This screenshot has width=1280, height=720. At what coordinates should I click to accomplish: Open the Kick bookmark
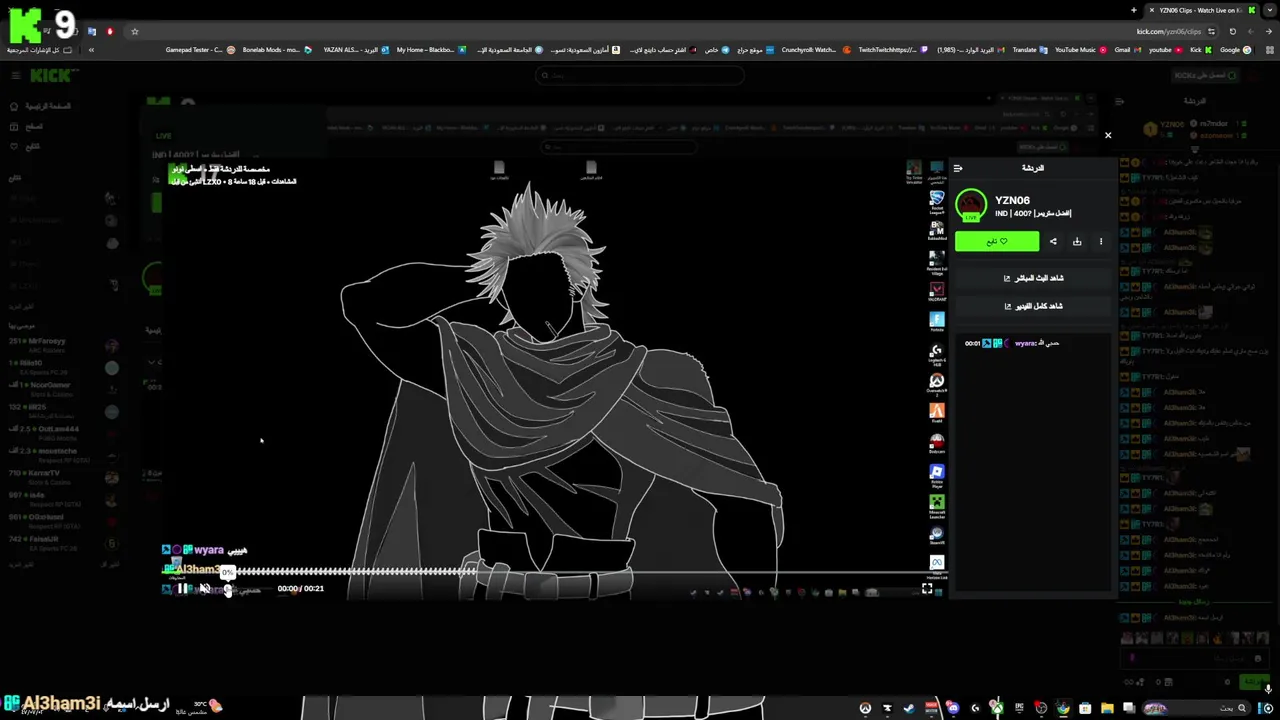tap(1201, 49)
